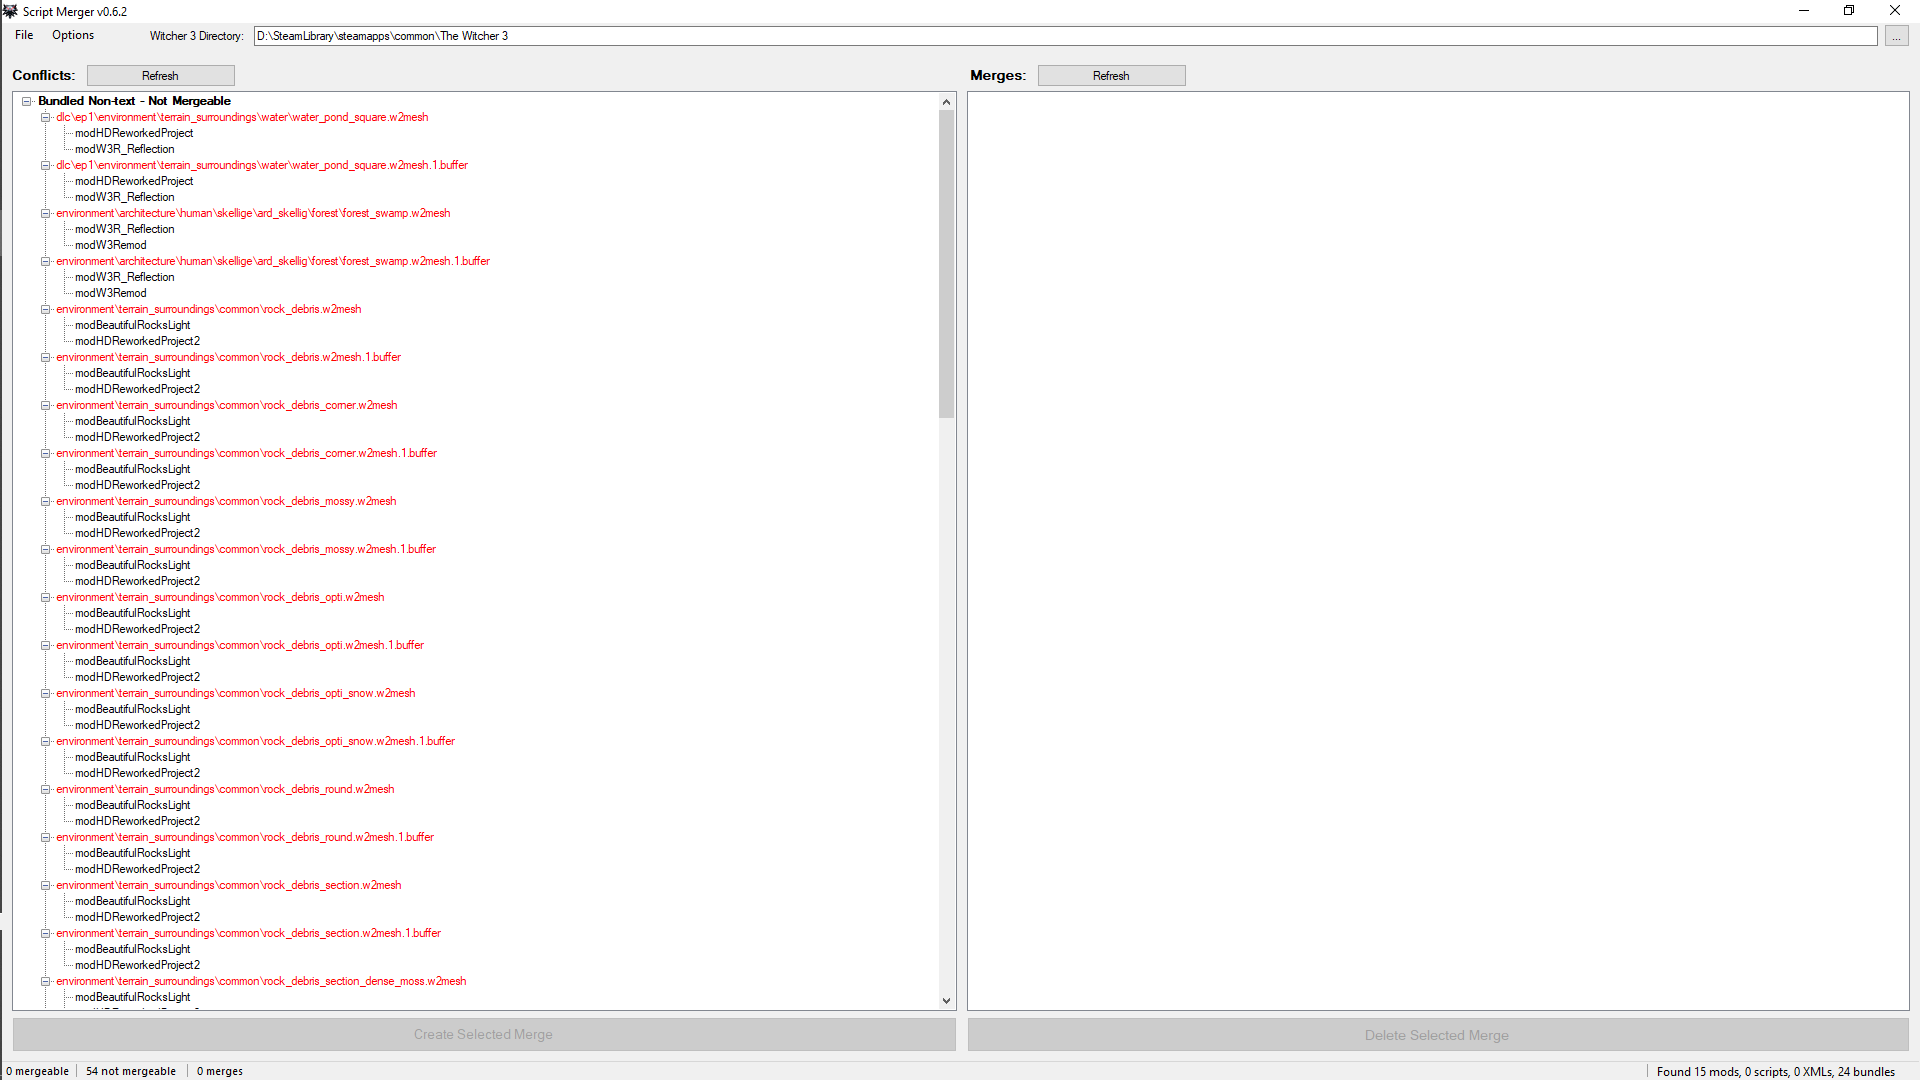Image resolution: width=1920 pixels, height=1080 pixels.
Task: Select modW3Remod under forest_swamp.w2mesh
Action: [111, 245]
